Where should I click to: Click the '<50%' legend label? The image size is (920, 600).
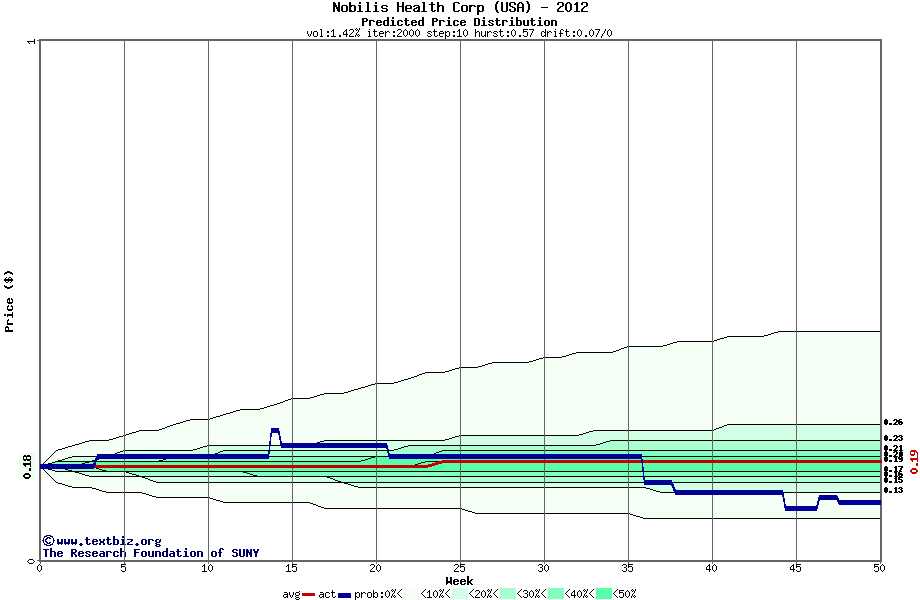[x=625, y=594]
